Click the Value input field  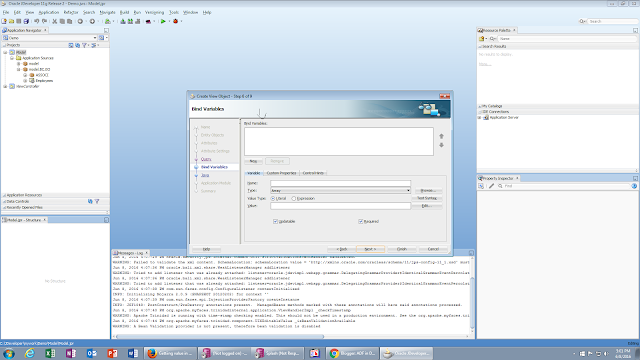[x=340, y=206]
